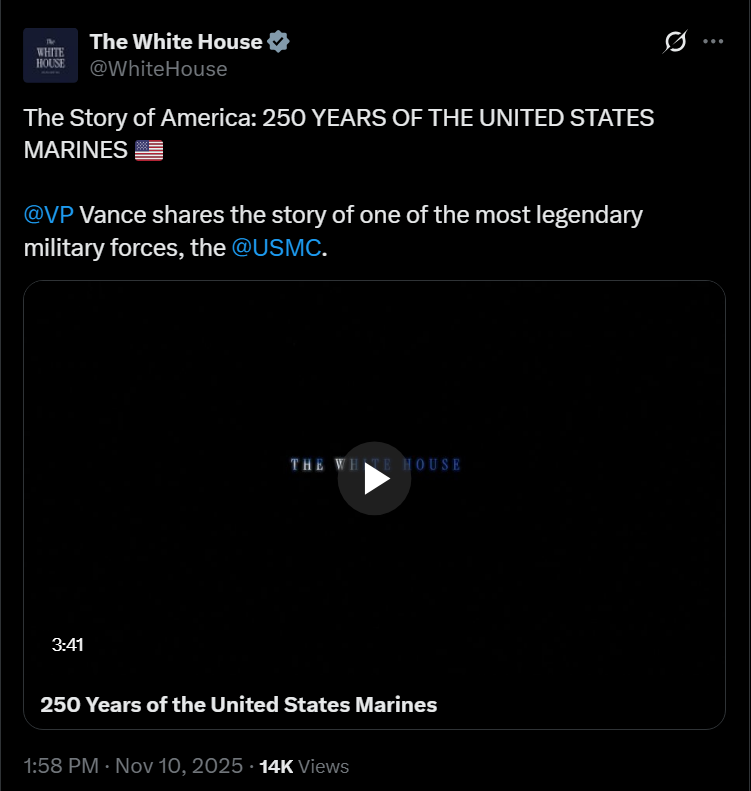
Task: Click The White House display name
Action: tap(176, 42)
